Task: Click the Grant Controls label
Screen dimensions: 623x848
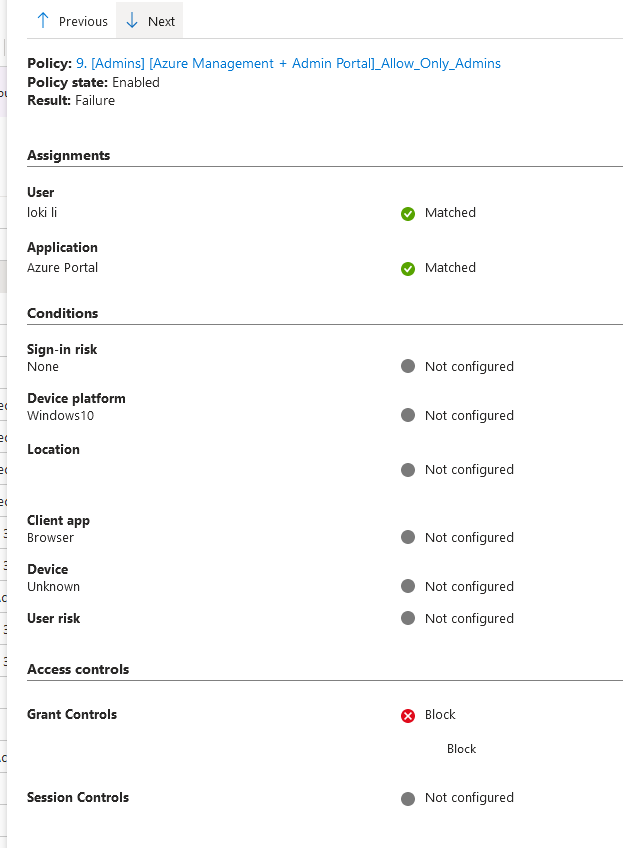Action: [x=72, y=714]
